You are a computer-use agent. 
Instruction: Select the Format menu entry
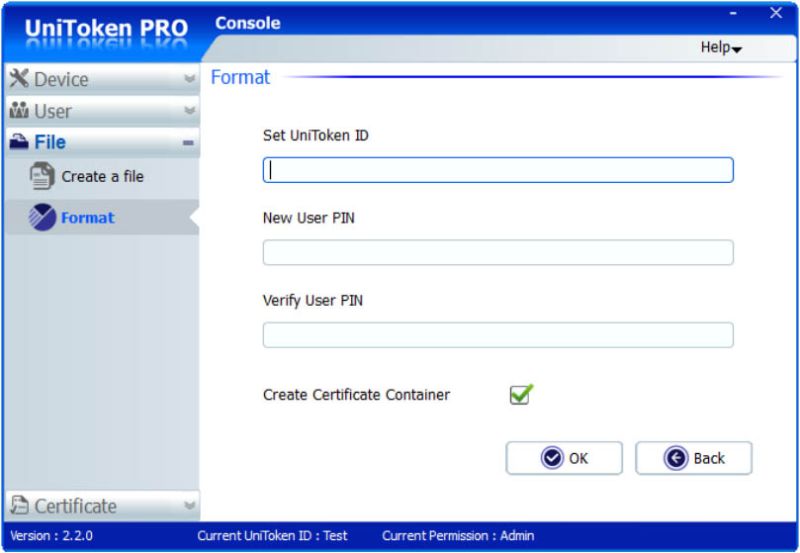point(102,217)
